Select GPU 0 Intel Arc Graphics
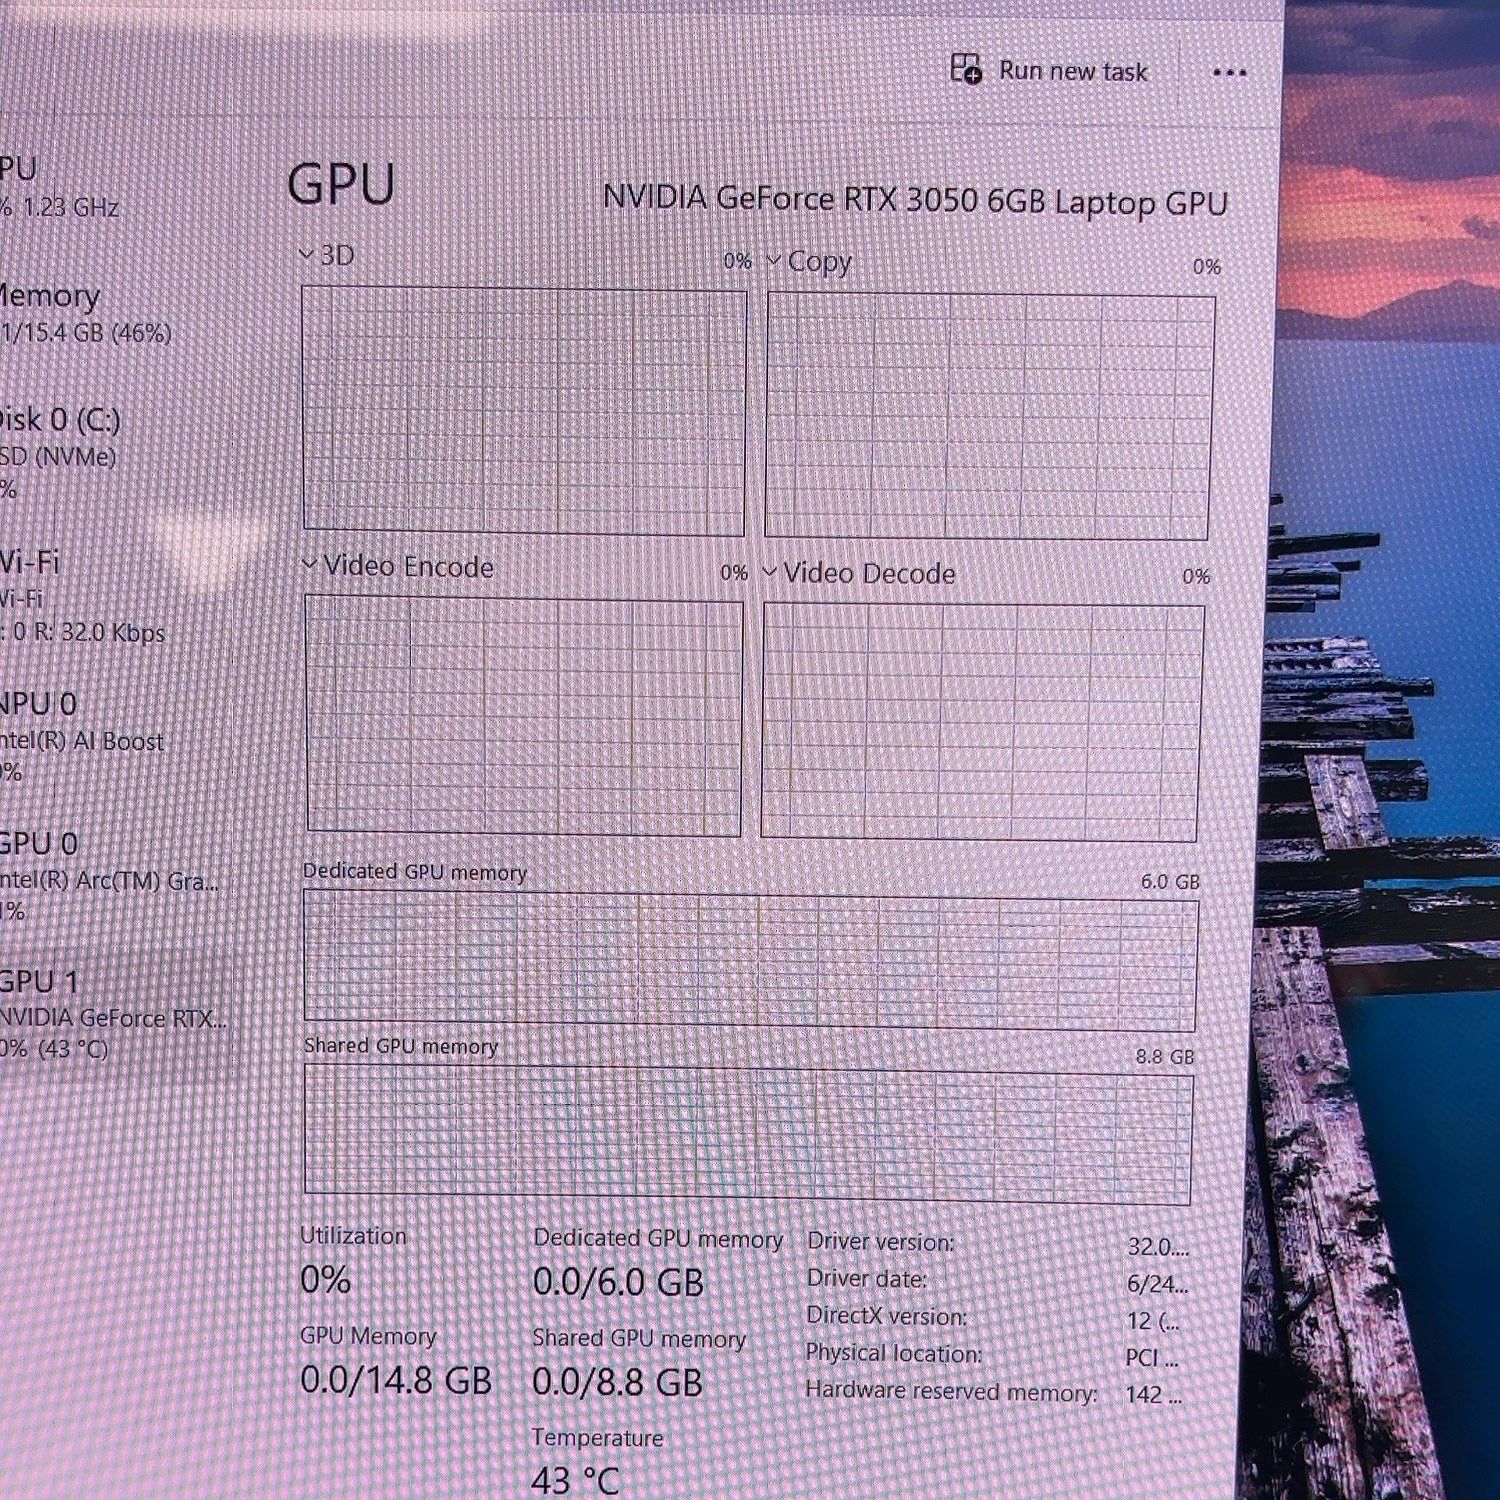Viewport: 1500px width, 1500px height. 108,876
